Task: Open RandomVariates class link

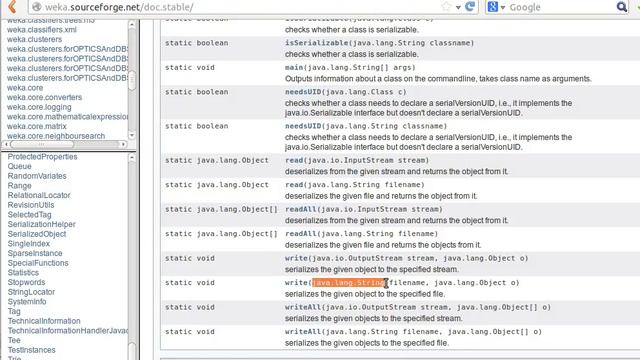Action: [37, 176]
